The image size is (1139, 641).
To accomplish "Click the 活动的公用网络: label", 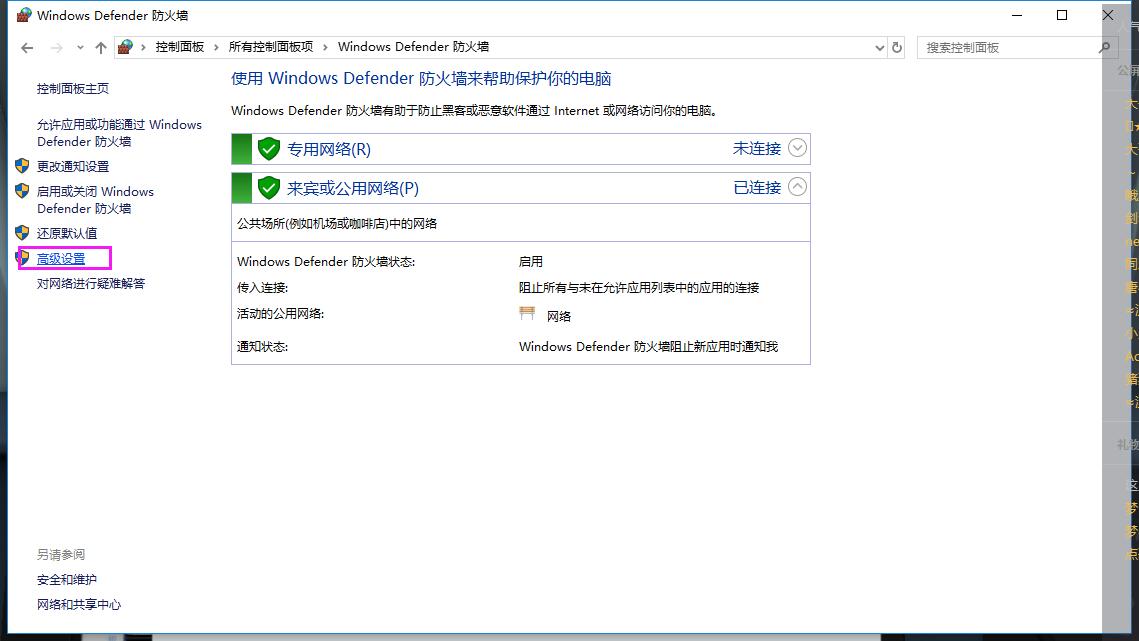I will point(280,314).
